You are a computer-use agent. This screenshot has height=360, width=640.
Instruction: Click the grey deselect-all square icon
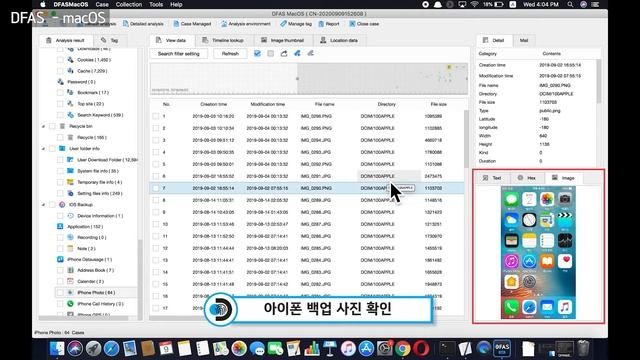pos(271,53)
